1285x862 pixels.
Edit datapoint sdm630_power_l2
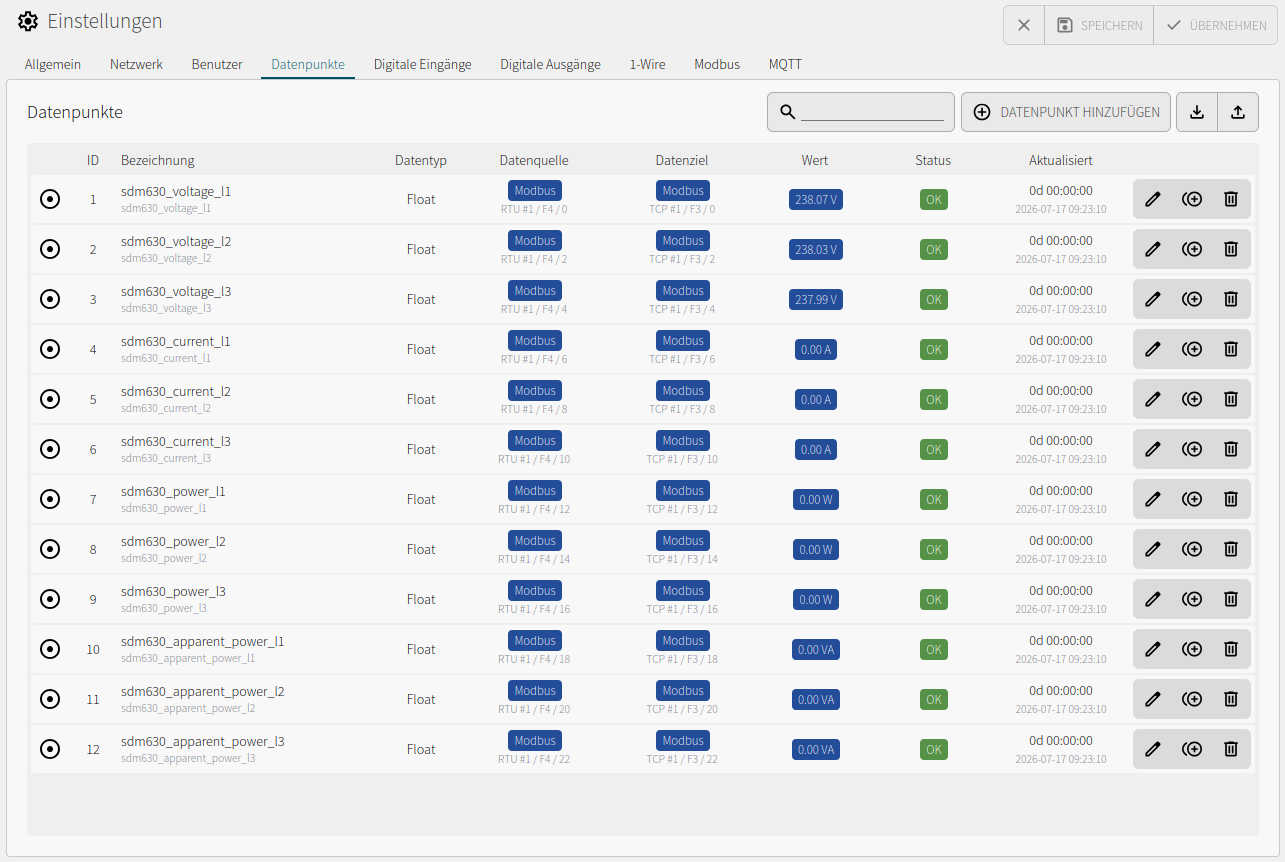[x=1152, y=549]
